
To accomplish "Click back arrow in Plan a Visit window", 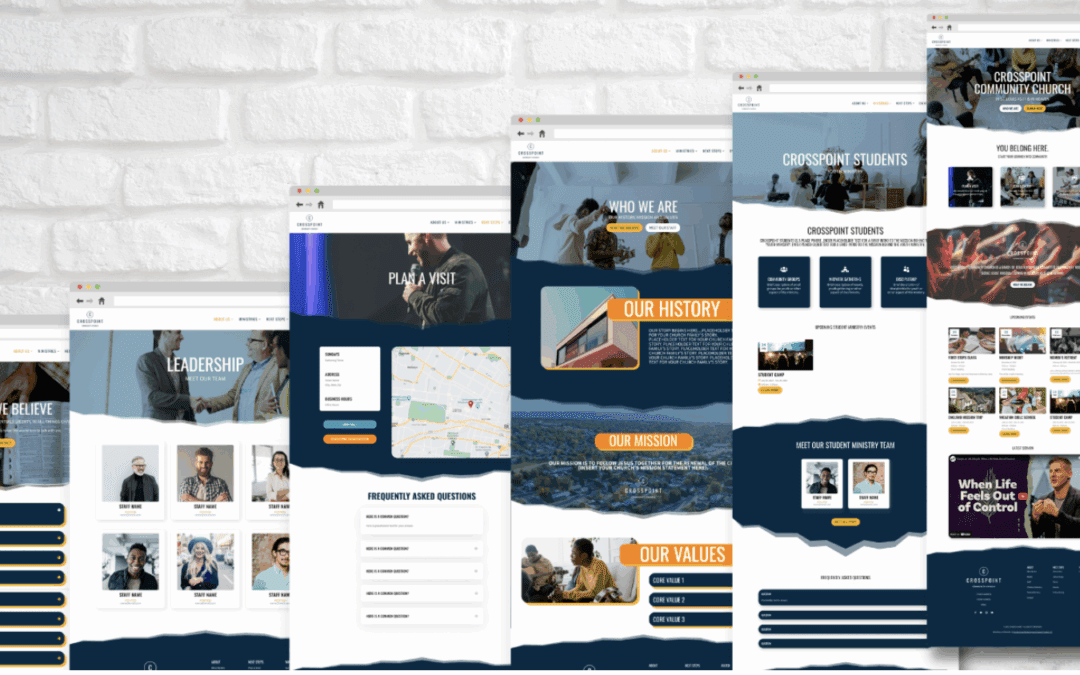I will [x=299, y=205].
